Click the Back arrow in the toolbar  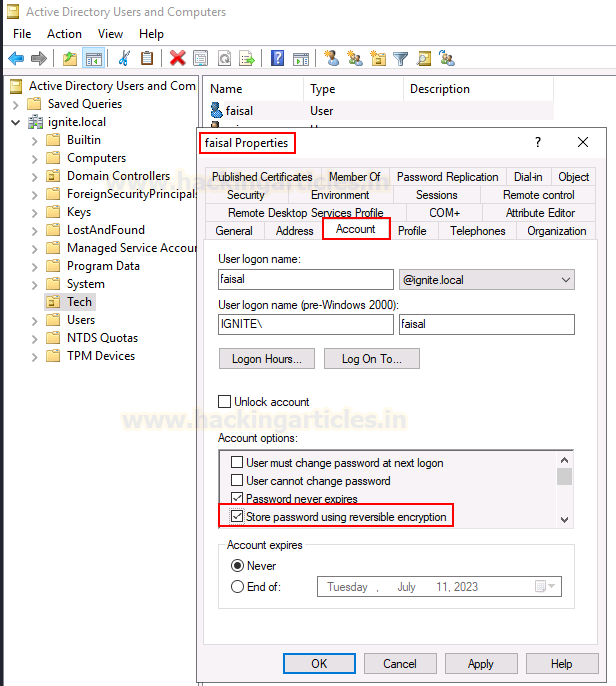click(x=16, y=58)
